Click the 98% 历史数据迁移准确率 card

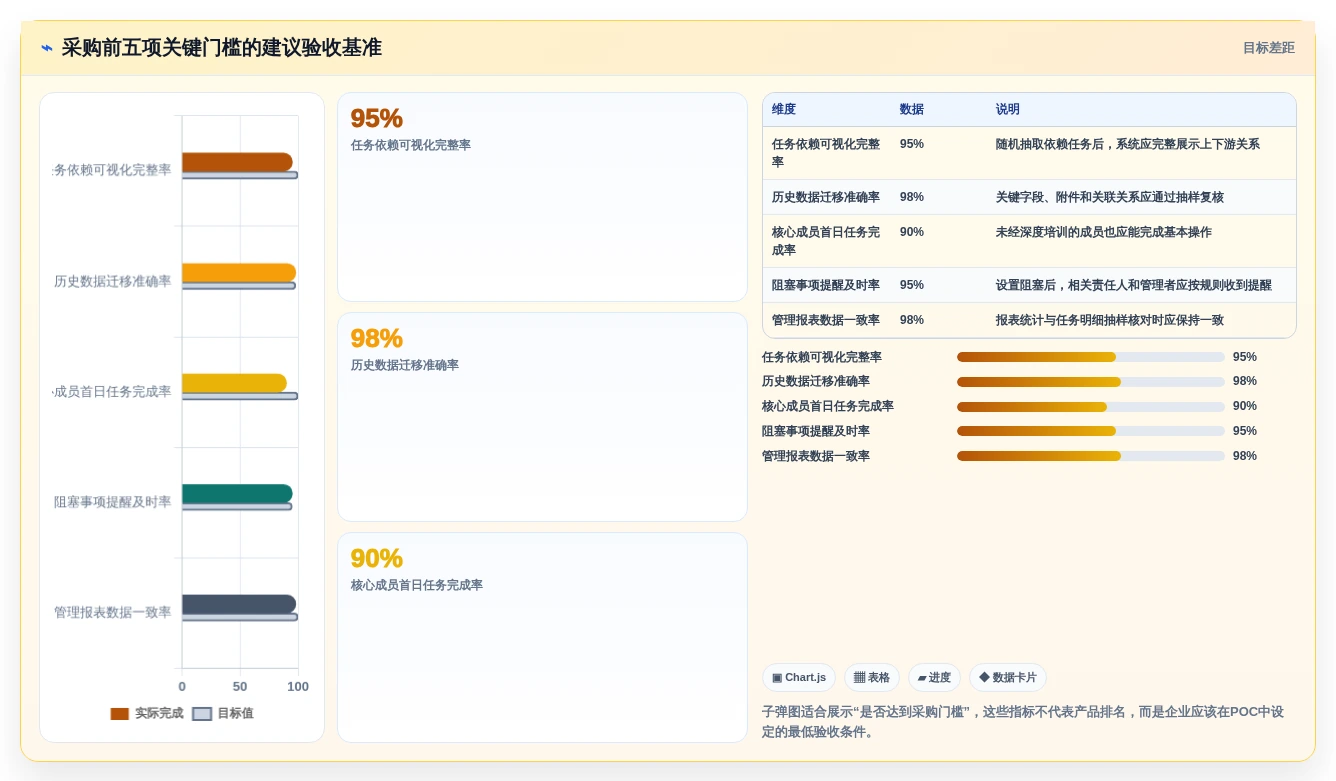point(542,417)
